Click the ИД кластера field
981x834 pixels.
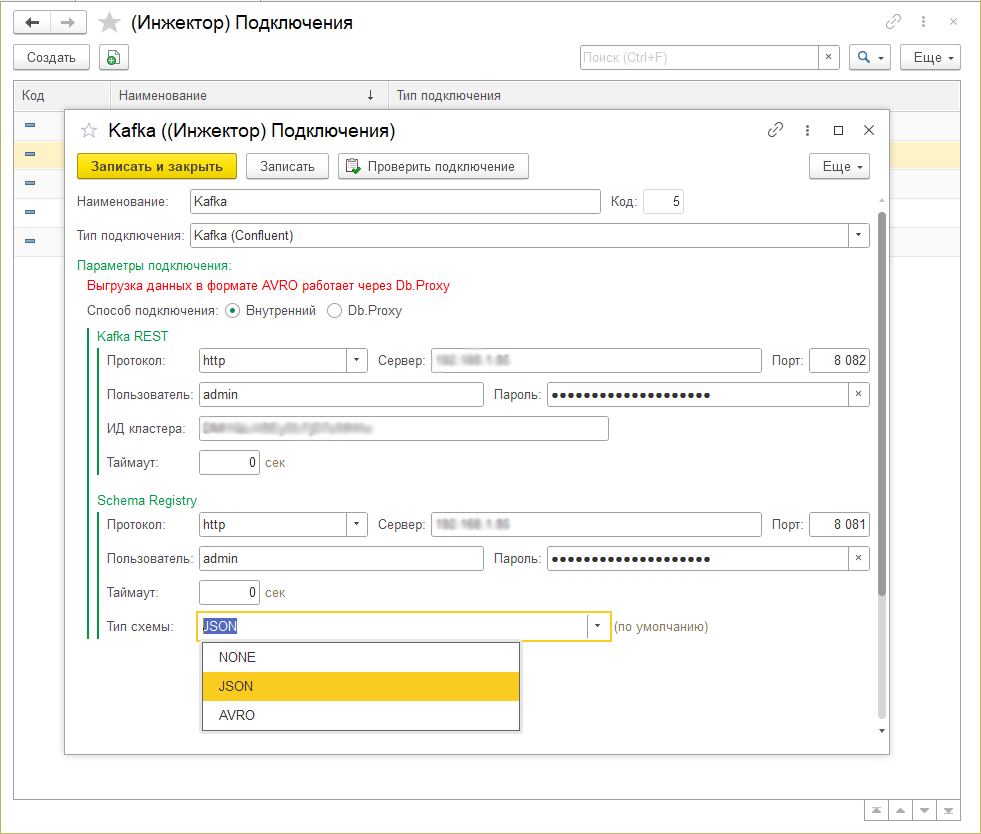404,428
